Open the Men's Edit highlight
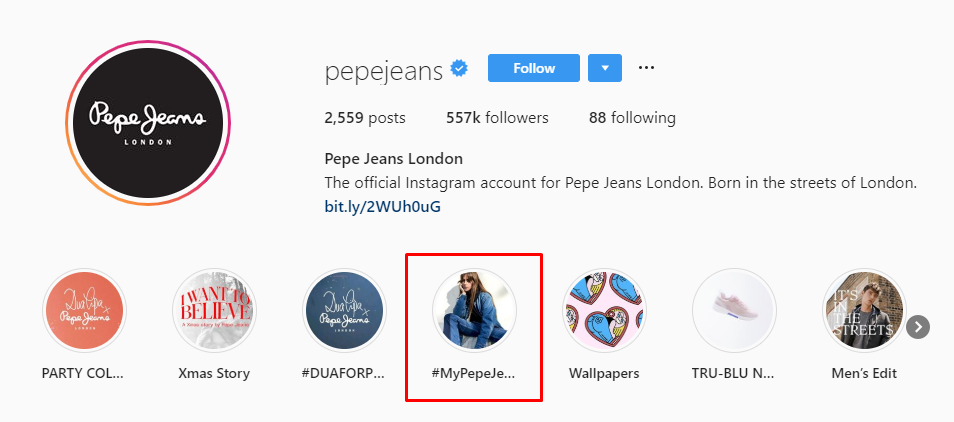Screen dimensions: 954x422 [x=863, y=310]
